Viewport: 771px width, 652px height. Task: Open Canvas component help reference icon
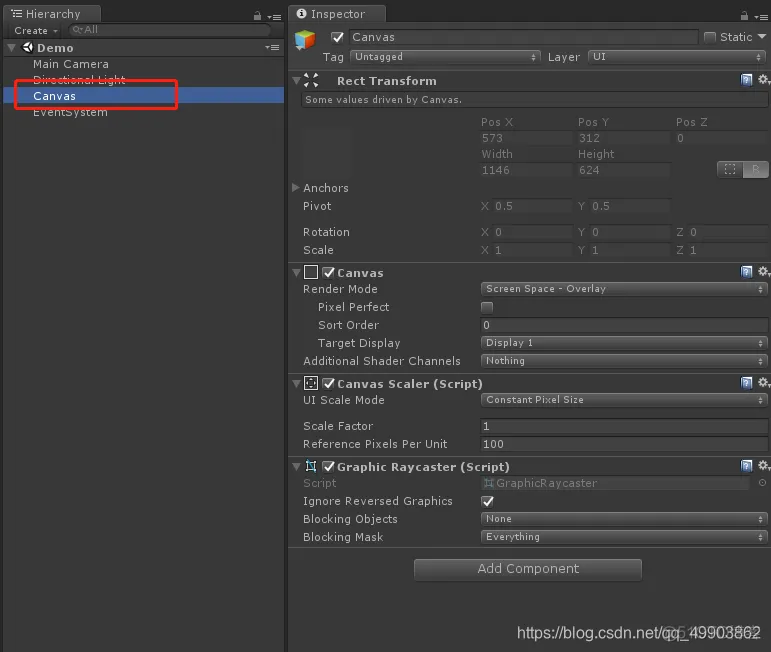(746, 272)
